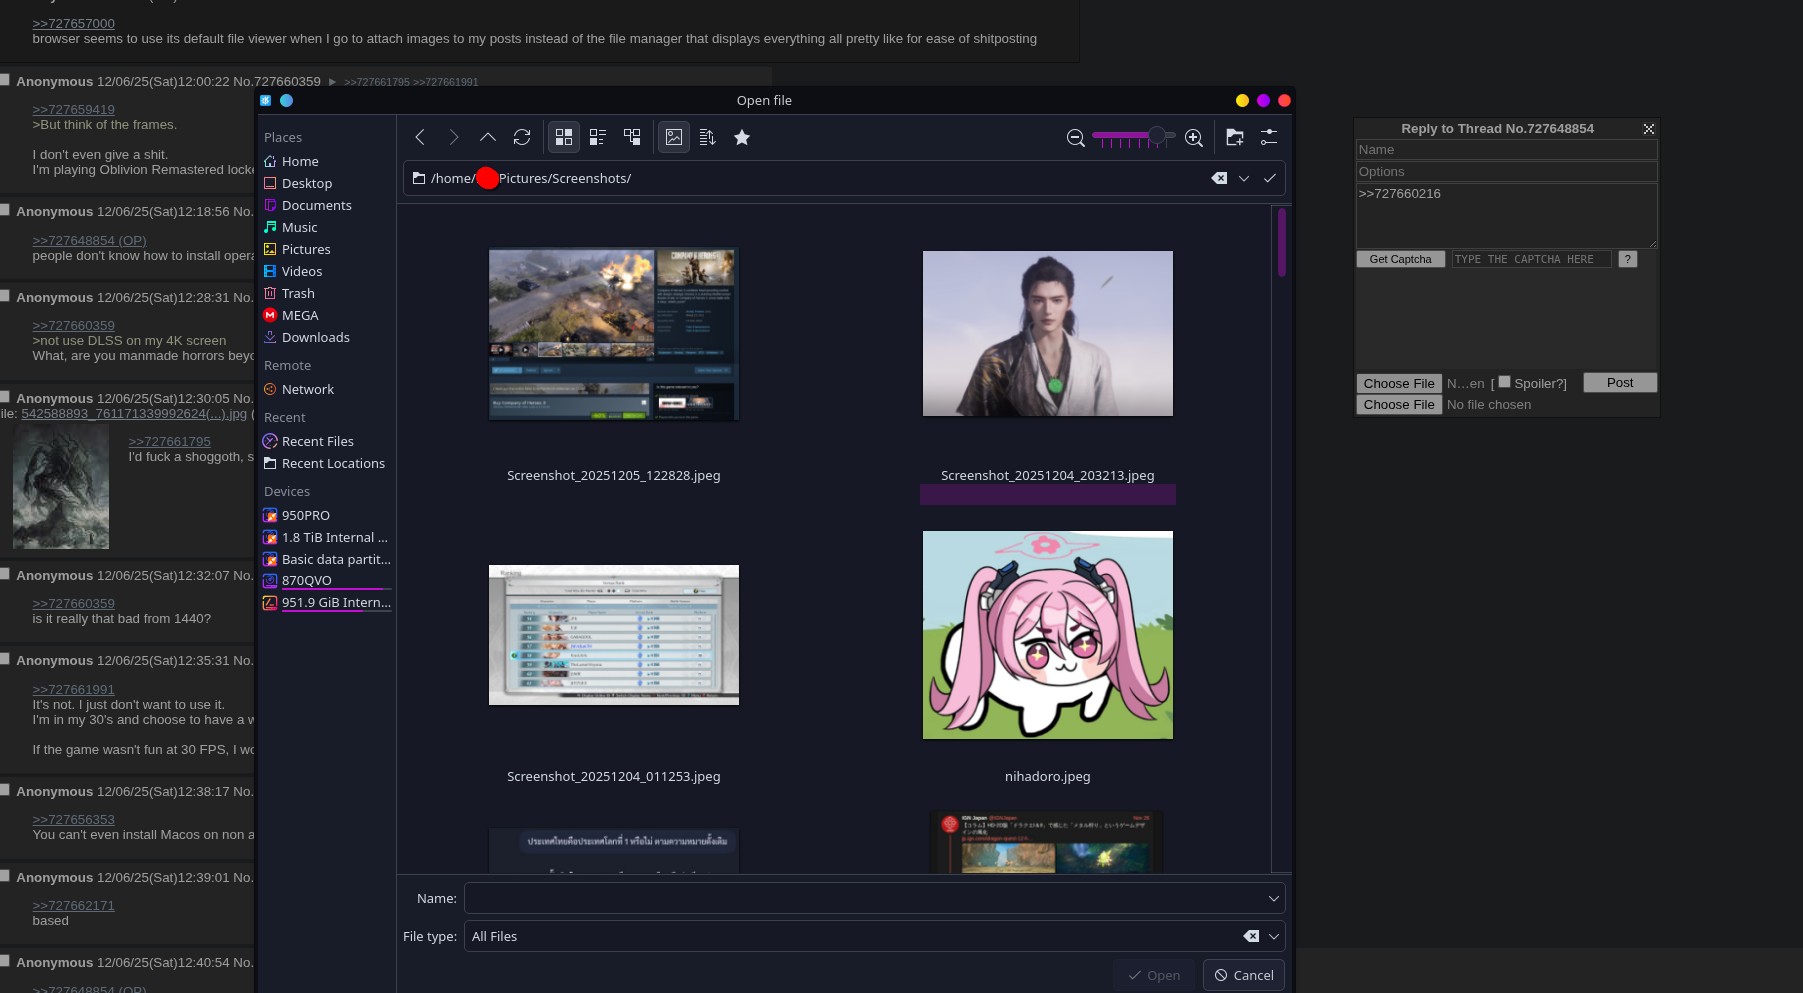Zoom out thumbnail size with minus magnifier

(x=1076, y=138)
